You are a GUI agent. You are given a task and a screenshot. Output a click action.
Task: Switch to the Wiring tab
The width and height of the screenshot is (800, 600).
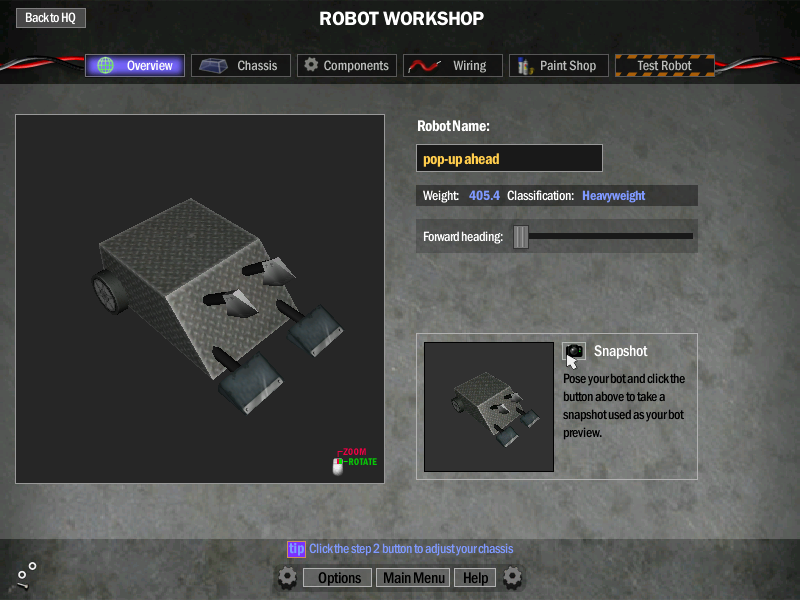click(453, 66)
